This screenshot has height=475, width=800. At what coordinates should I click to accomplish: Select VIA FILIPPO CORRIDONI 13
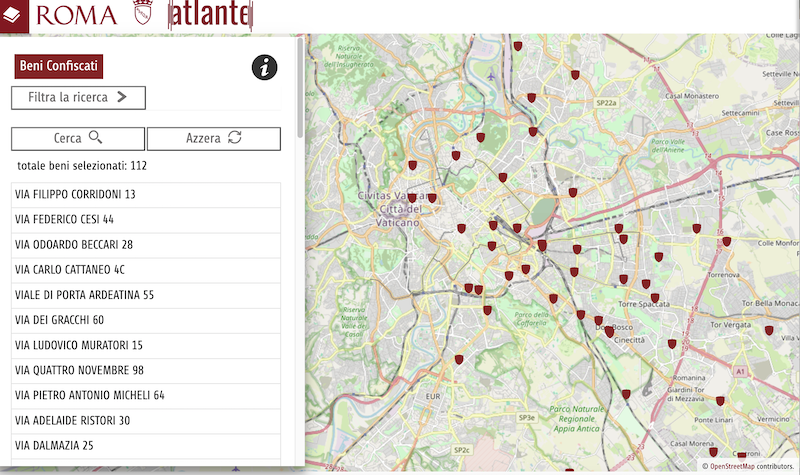(146, 194)
